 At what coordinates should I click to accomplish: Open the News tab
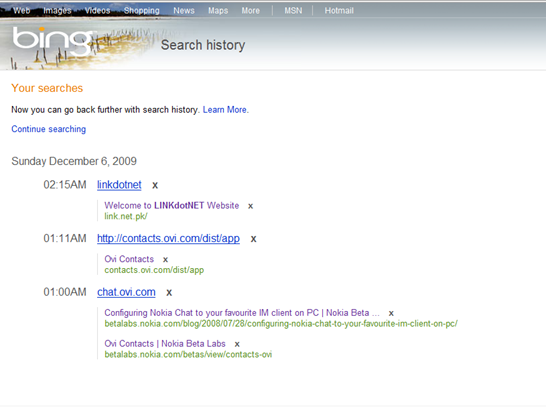point(184,10)
